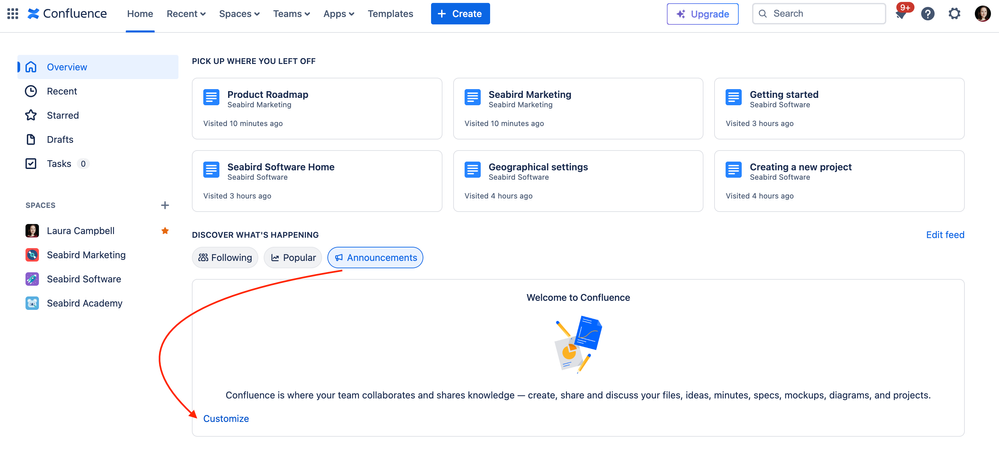Select the Announcements feed tab
Screen dimensions: 999x452
(375, 258)
